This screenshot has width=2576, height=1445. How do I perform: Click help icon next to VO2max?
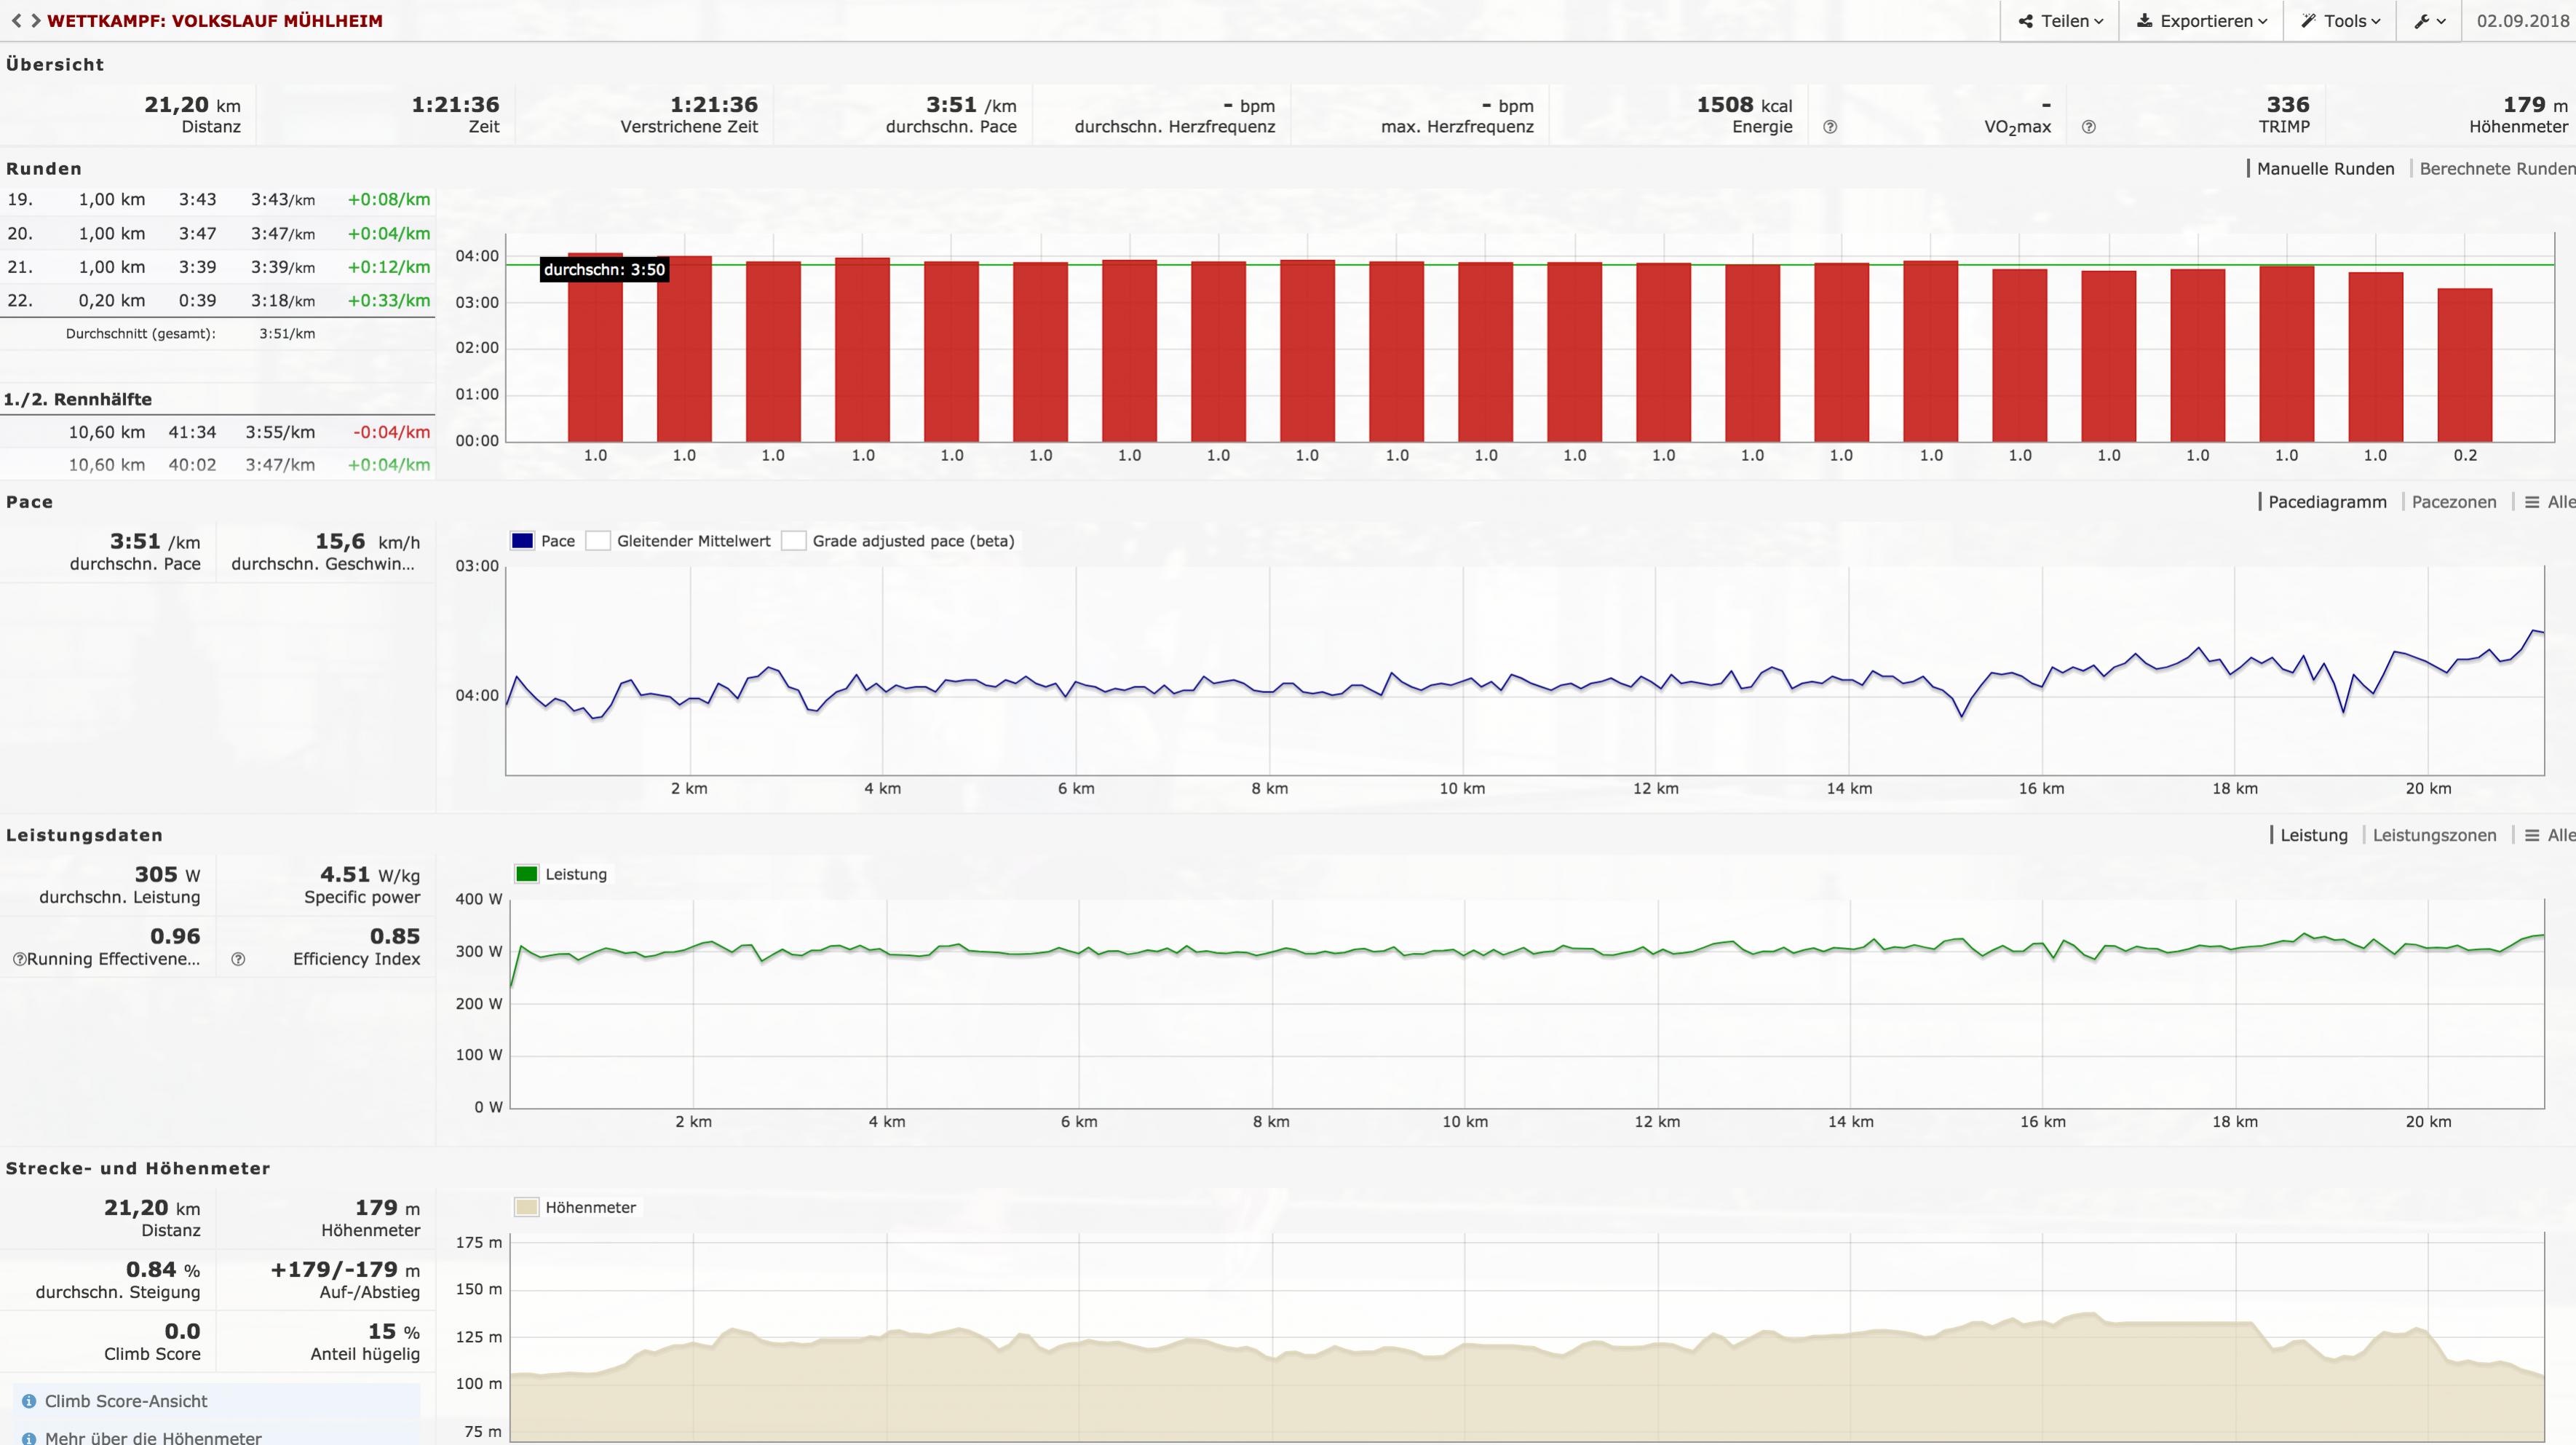pyautogui.click(x=1830, y=127)
